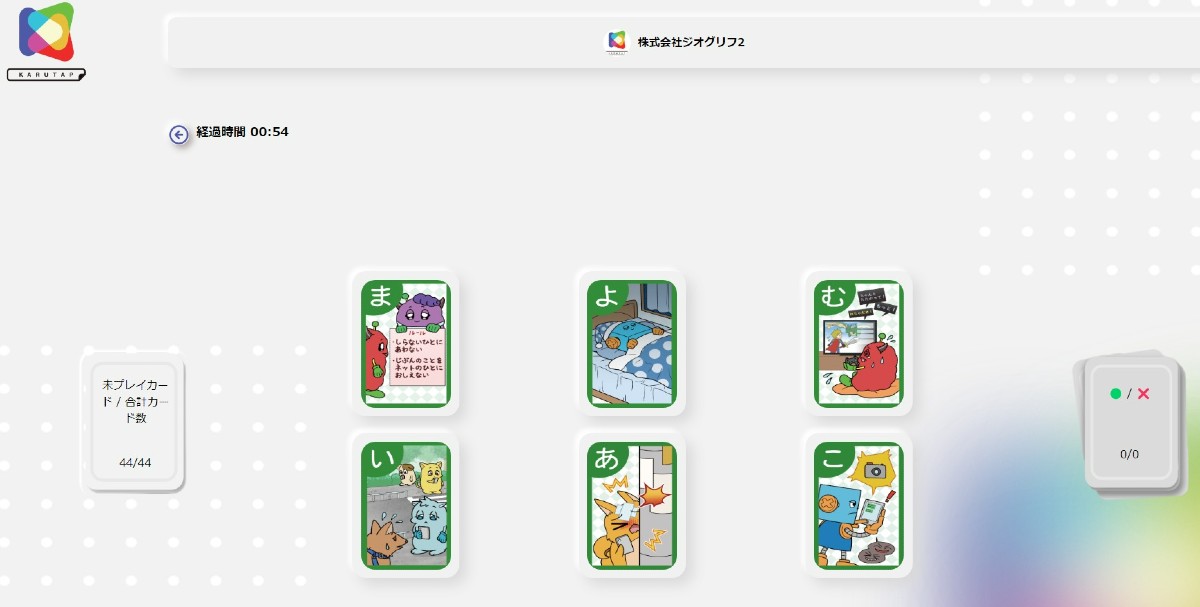This screenshot has height=607, width=1200.
Task: Select the よ karuta card
Action: point(632,343)
